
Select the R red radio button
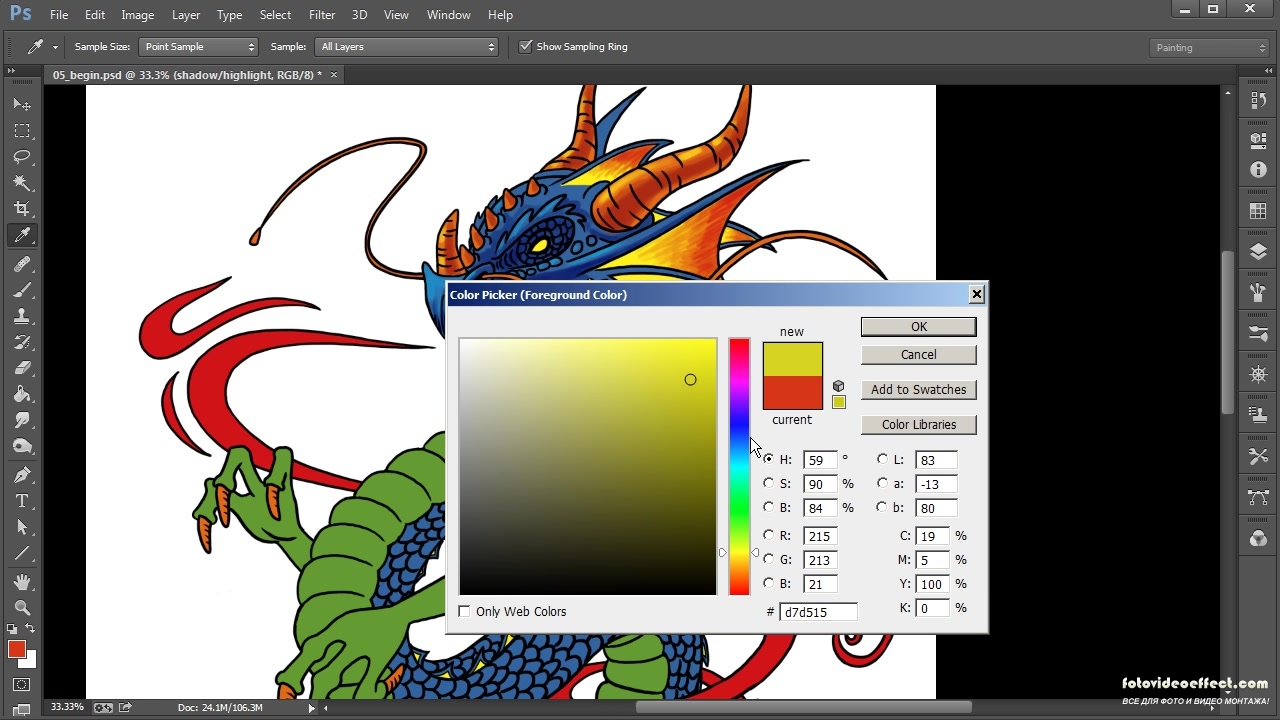(x=768, y=535)
